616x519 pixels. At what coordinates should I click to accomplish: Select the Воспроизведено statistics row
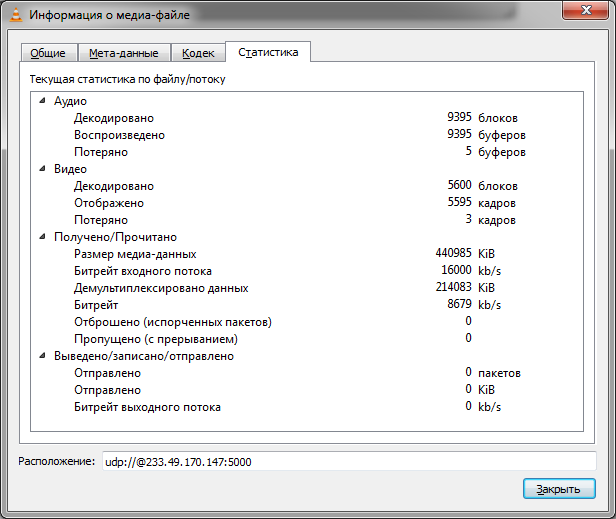[x=119, y=135]
